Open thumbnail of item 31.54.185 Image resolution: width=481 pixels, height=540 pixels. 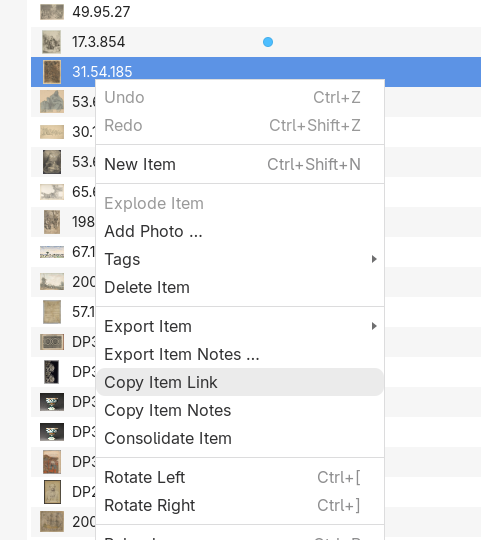coord(52,72)
